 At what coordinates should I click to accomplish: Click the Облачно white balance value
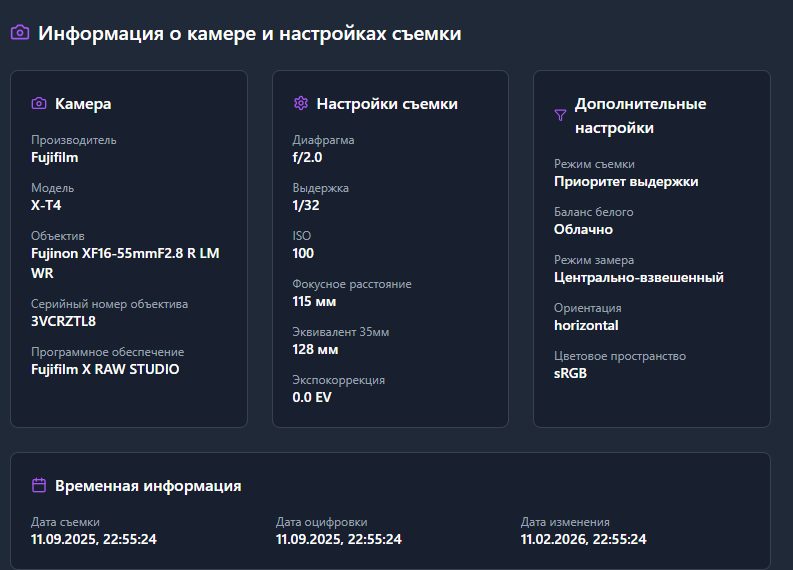click(583, 229)
